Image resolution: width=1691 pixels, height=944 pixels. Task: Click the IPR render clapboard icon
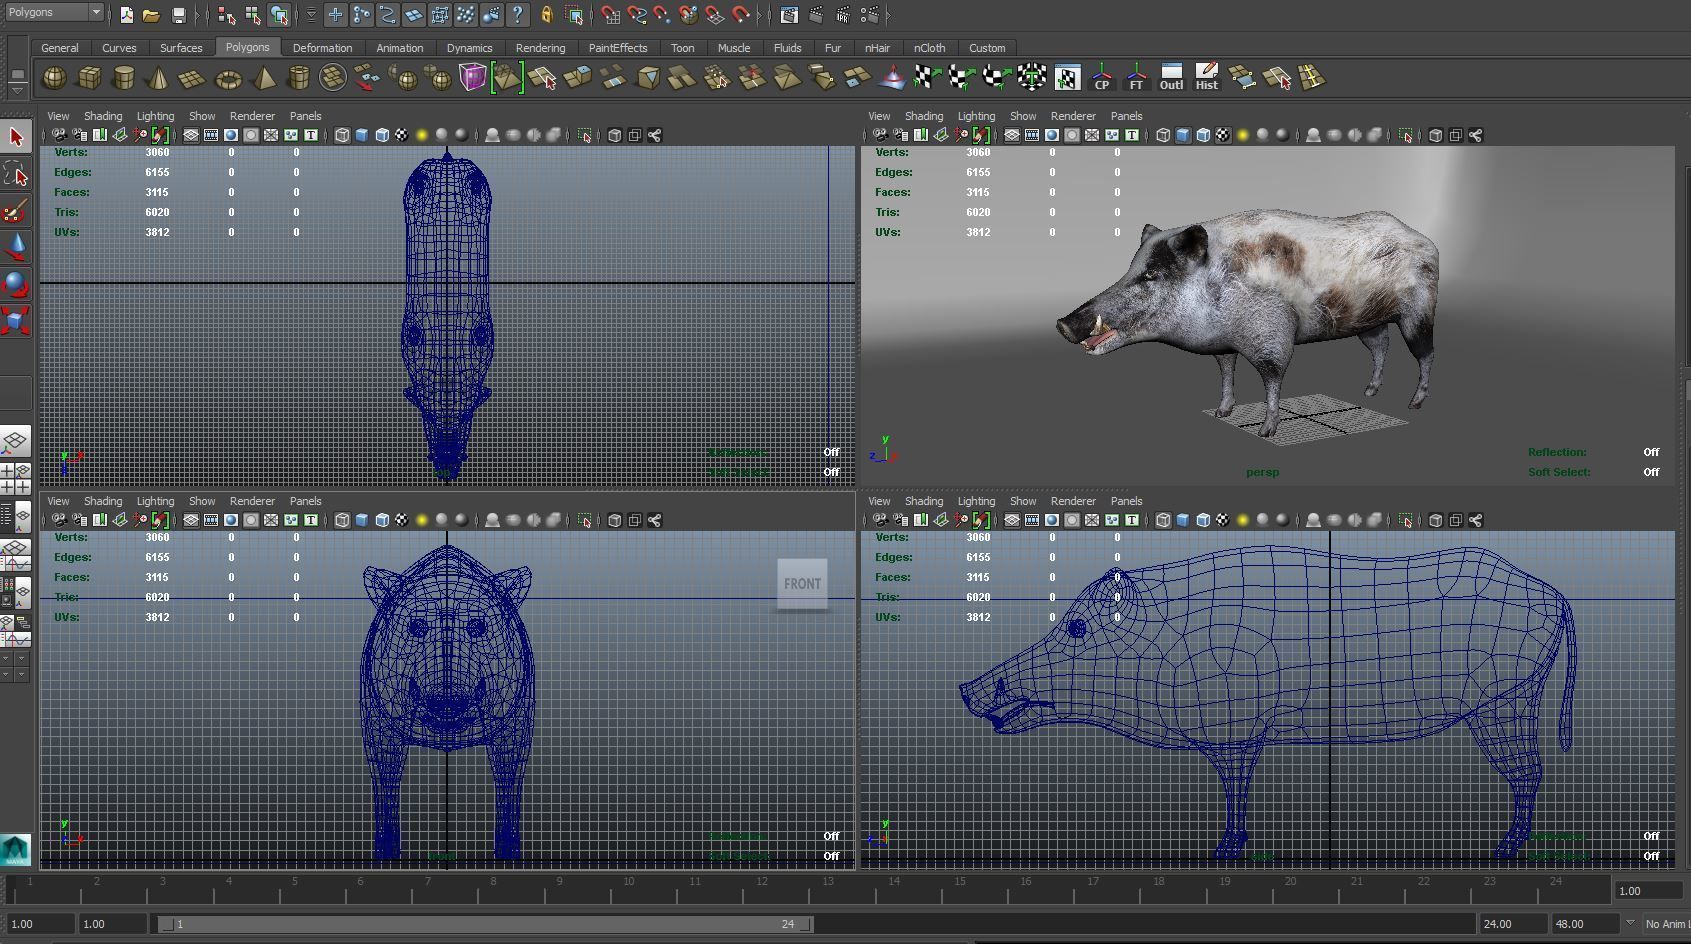coord(843,15)
